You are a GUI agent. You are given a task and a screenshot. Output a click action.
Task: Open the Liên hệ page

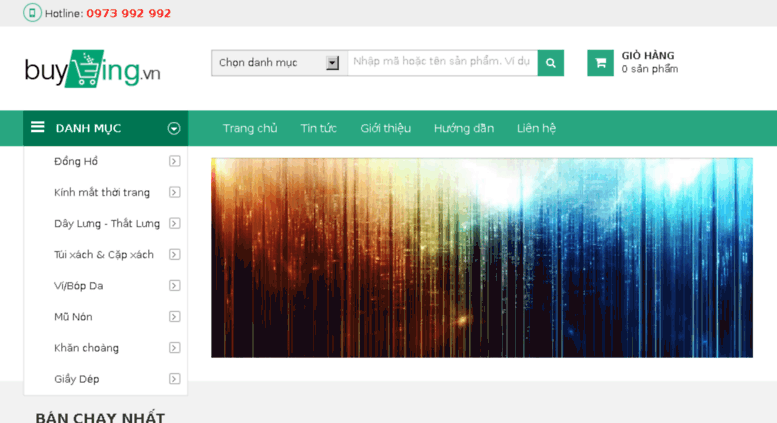coord(536,128)
